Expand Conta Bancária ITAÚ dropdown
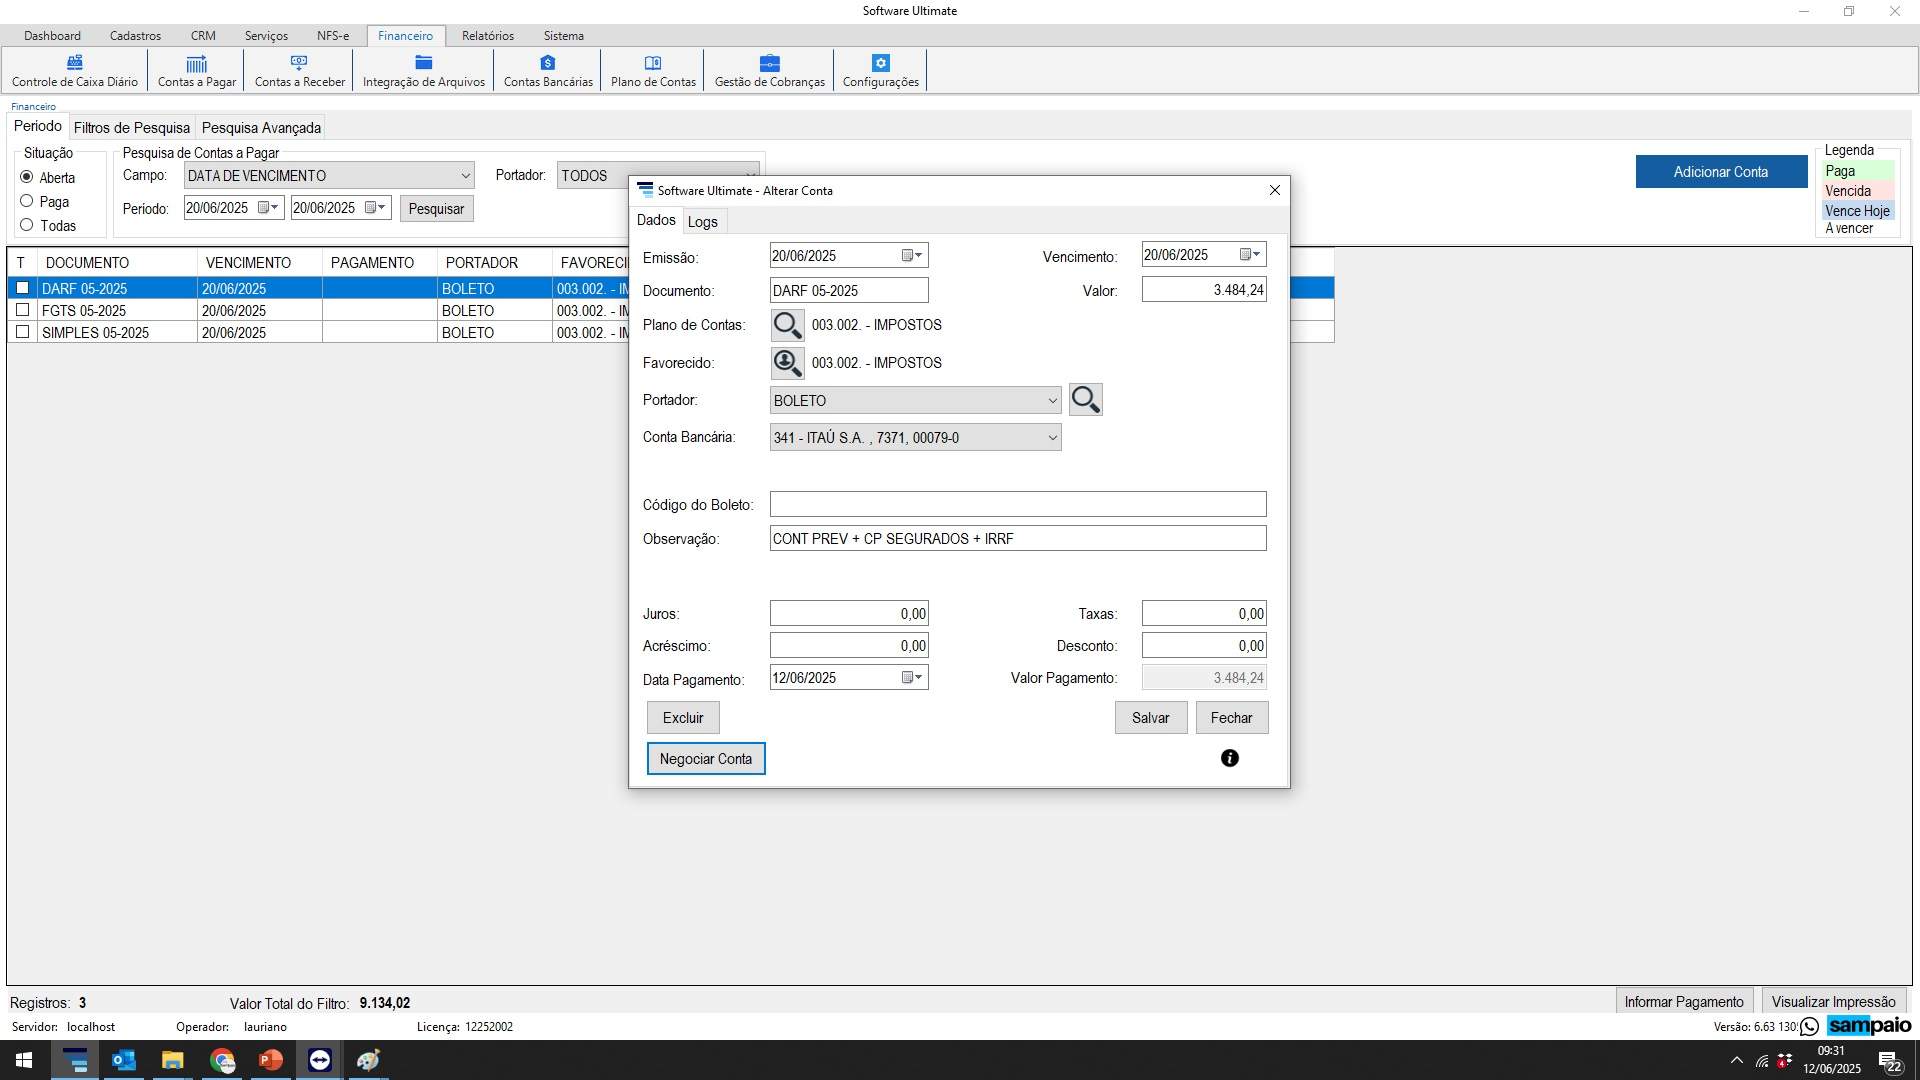 (1052, 438)
